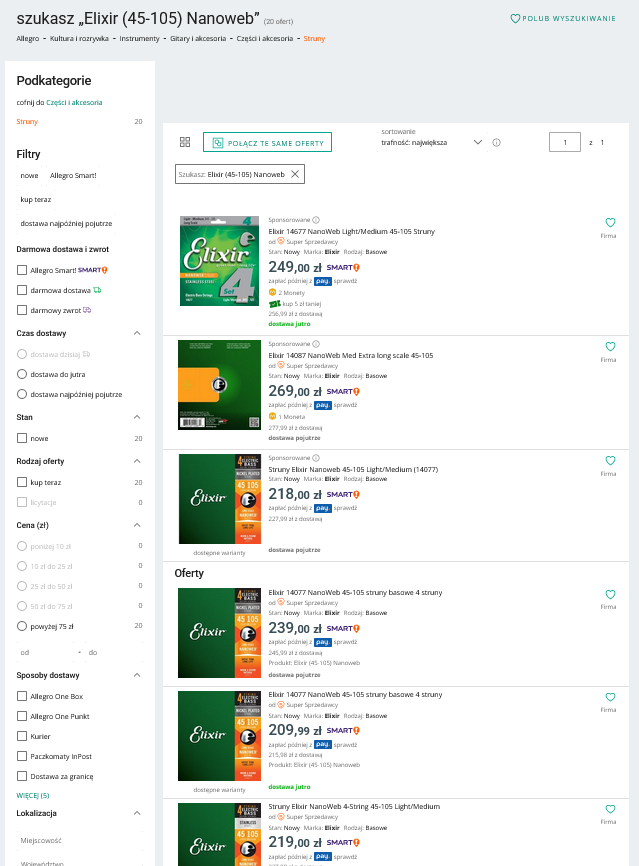Collapse the Rodzaj oferty filter section
The width and height of the screenshot is (639, 866).
137,461
